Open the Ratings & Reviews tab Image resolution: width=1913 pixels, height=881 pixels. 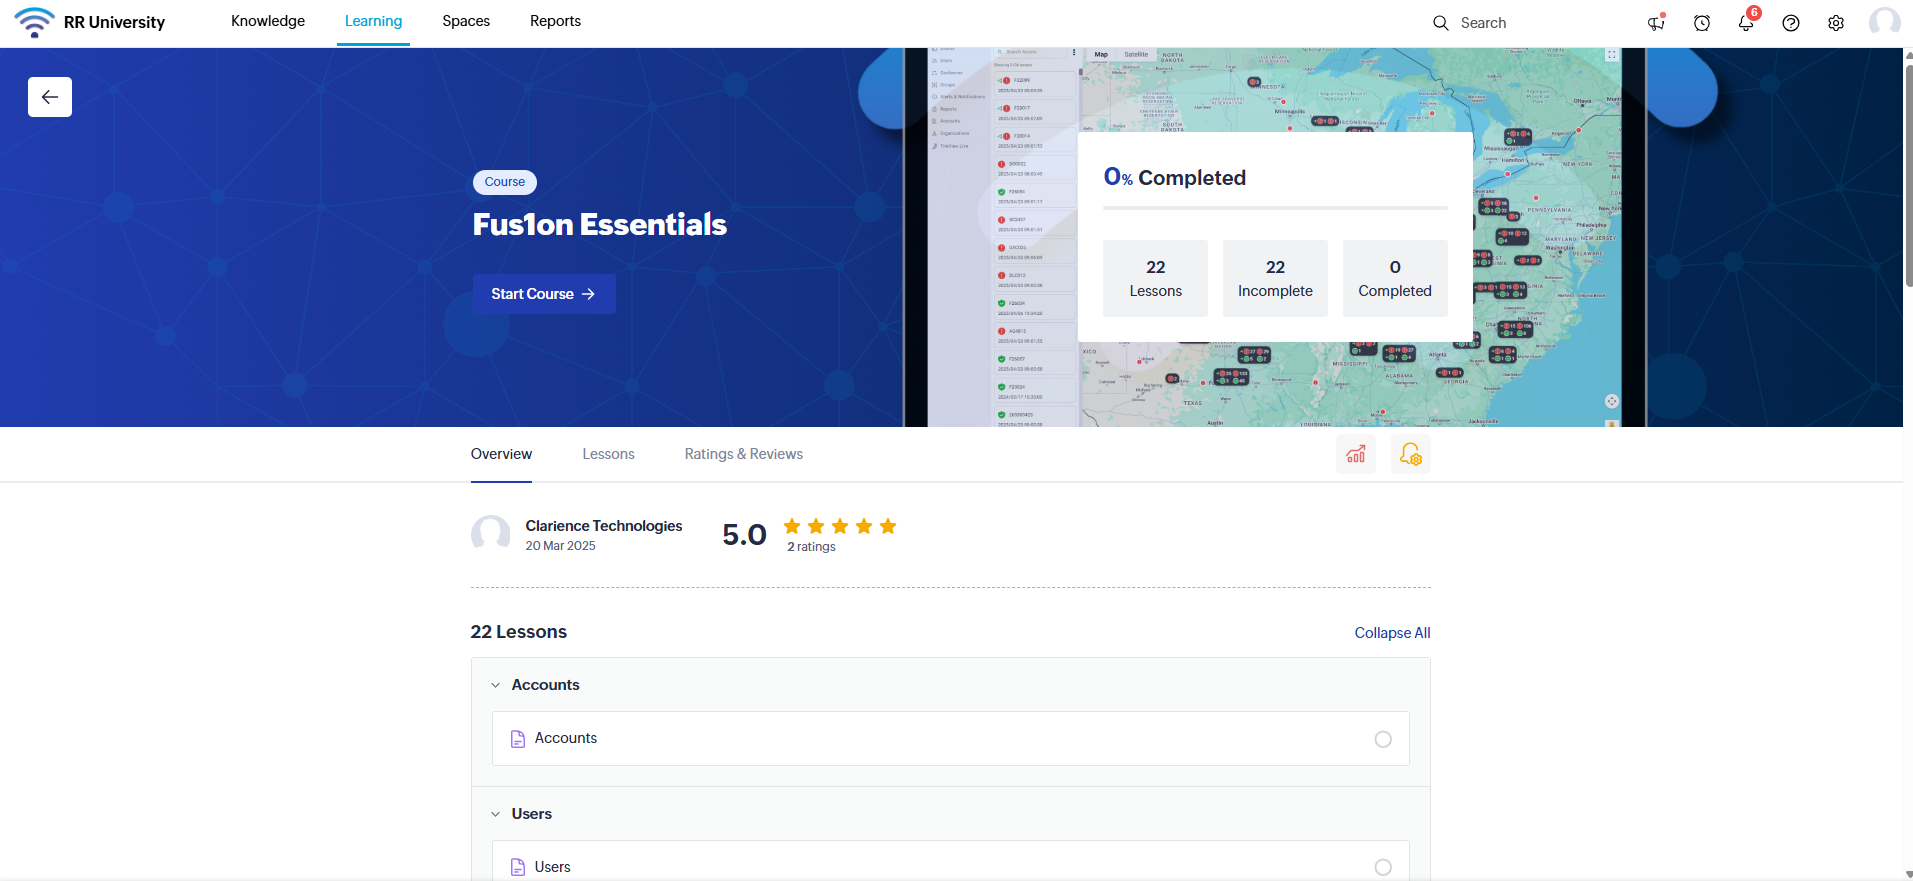(x=743, y=454)
